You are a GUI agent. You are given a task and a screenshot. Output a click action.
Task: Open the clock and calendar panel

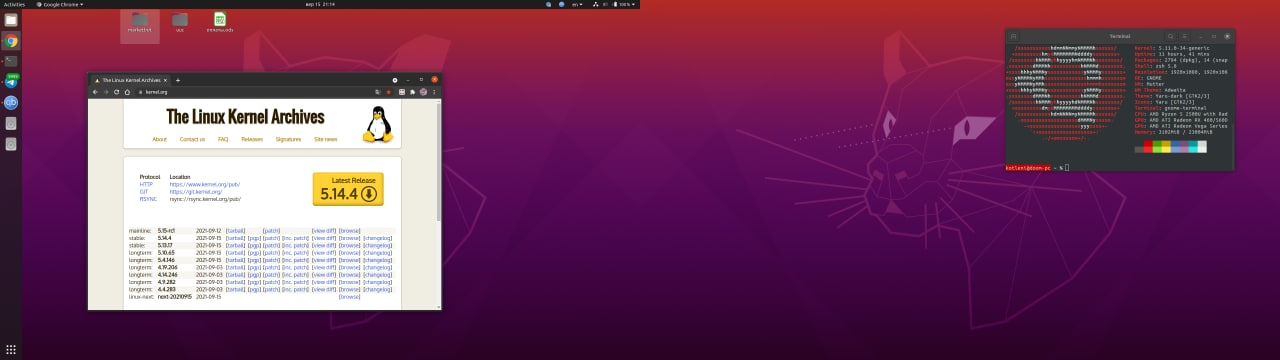click(320, 4)
